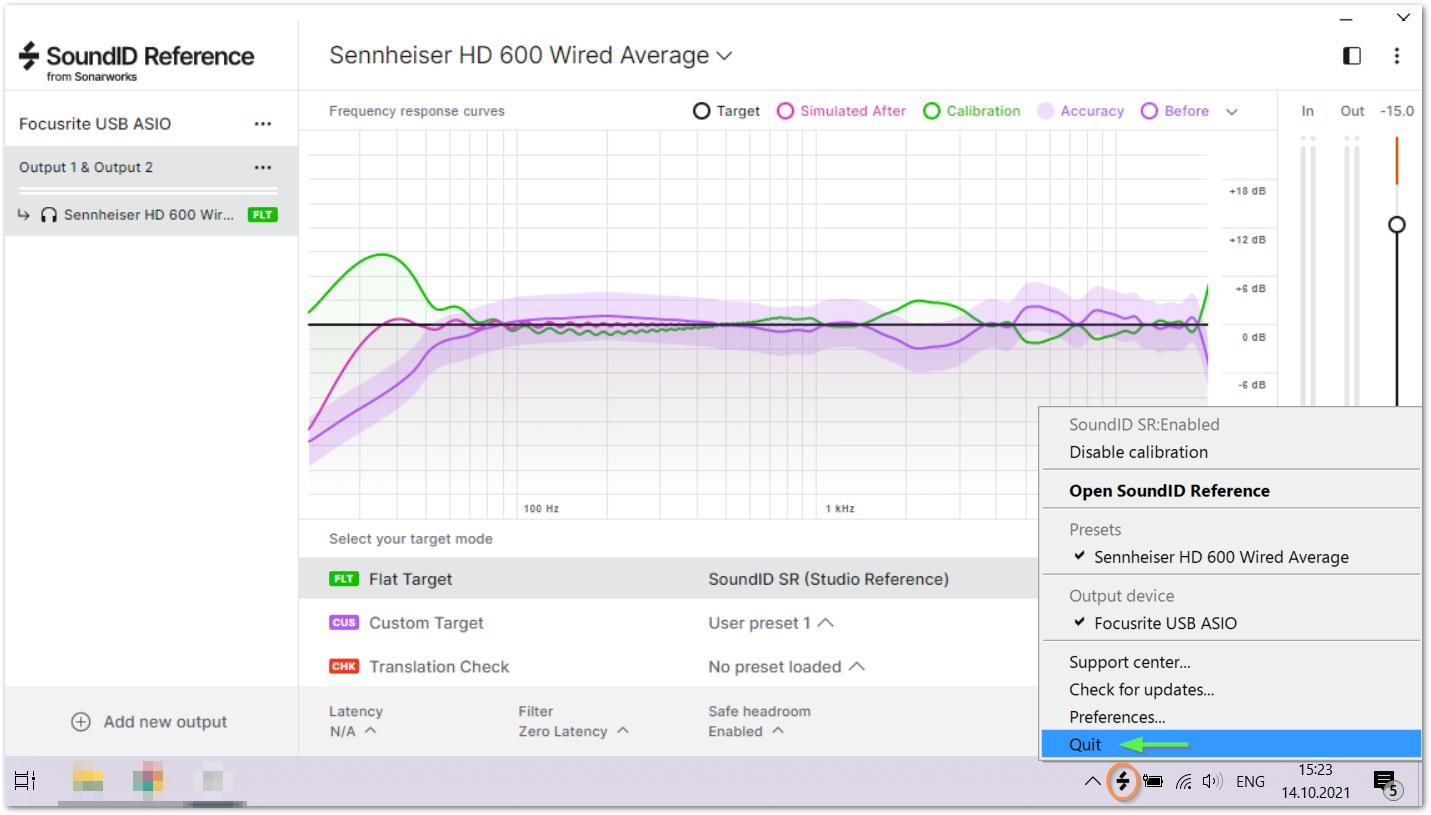
Task: Click the plus icon for new output
Action: [81, 722]
